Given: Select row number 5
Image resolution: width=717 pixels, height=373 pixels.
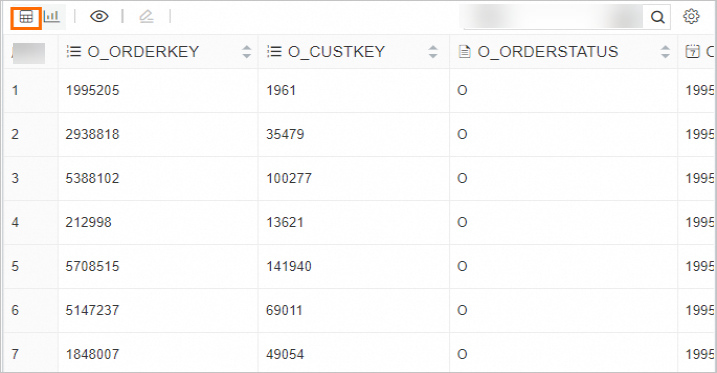Looking at the screenshot, I should [x=15, y=266].
